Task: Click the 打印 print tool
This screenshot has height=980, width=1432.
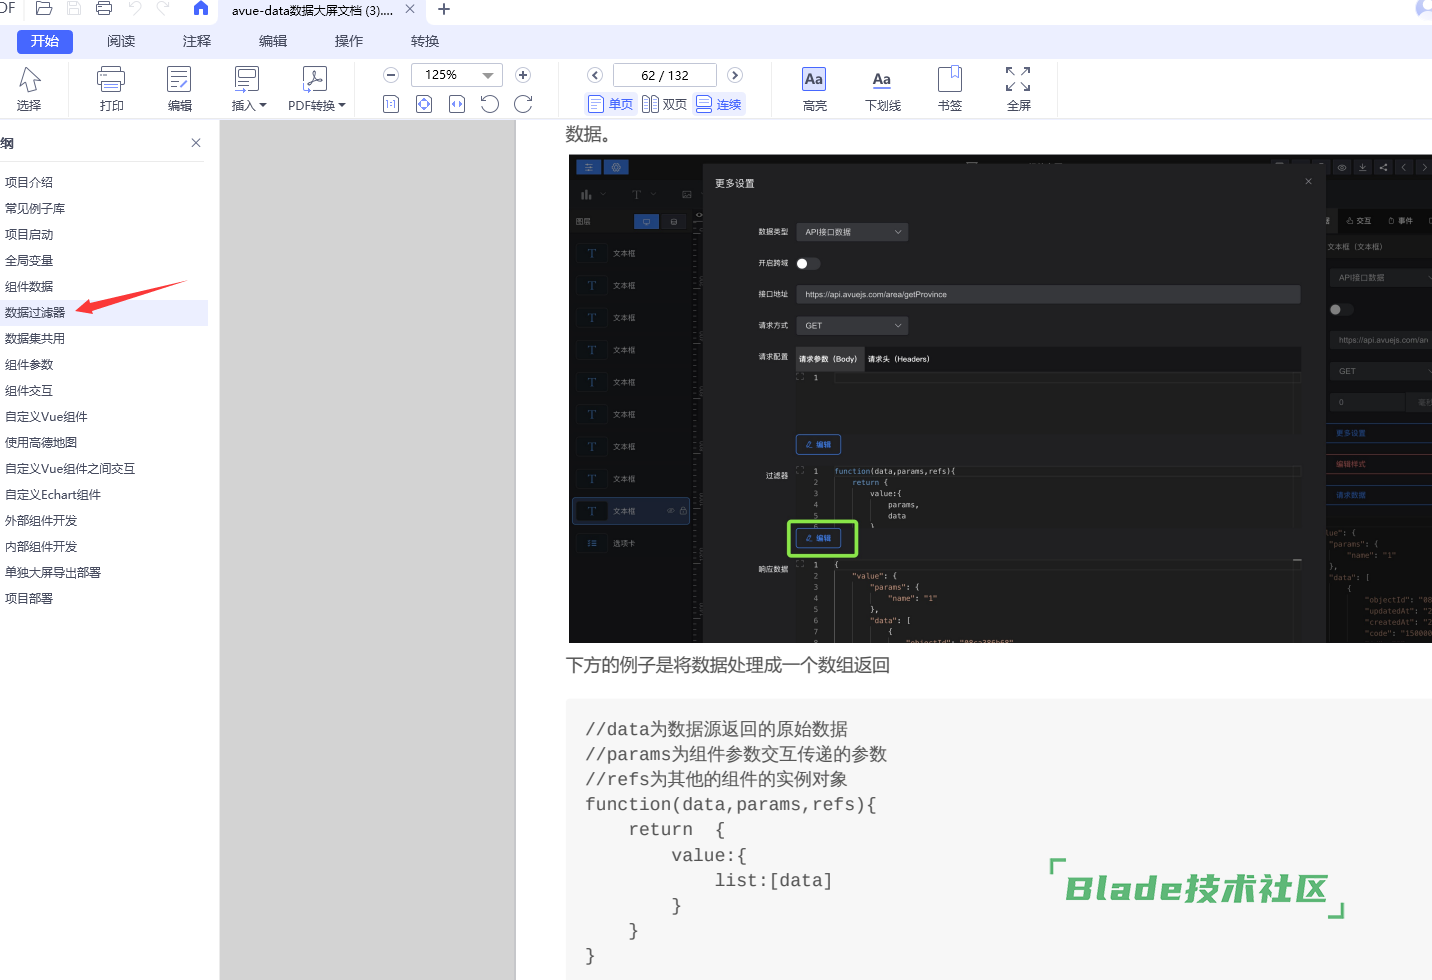Action: pyautogui.click(x=111, y=89)
